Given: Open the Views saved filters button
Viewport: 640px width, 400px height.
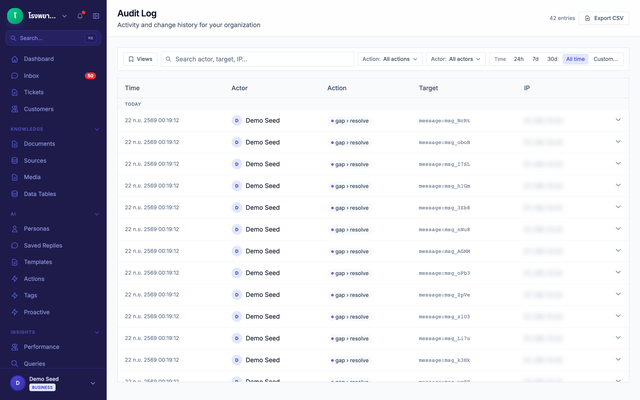Looking at the screenshot, I should [x=140, y=59].
